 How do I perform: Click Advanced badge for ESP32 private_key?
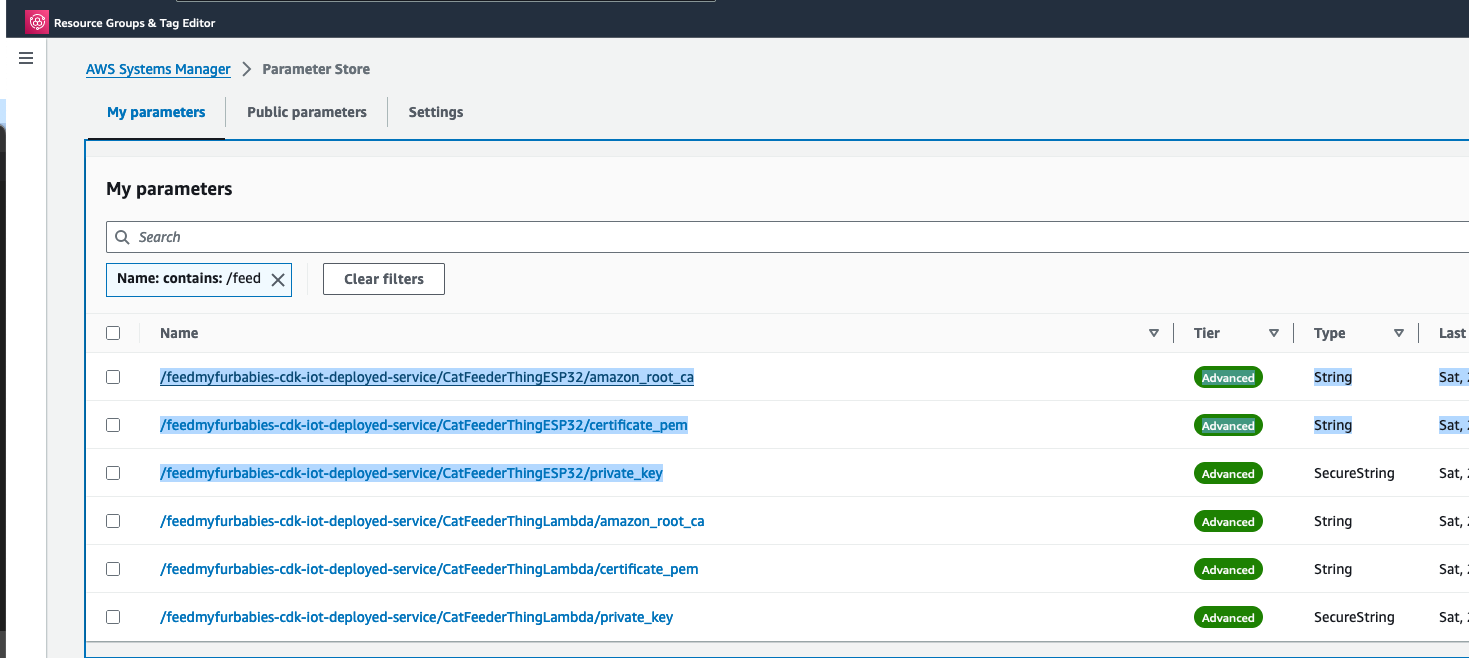(x=1228, y=473)
